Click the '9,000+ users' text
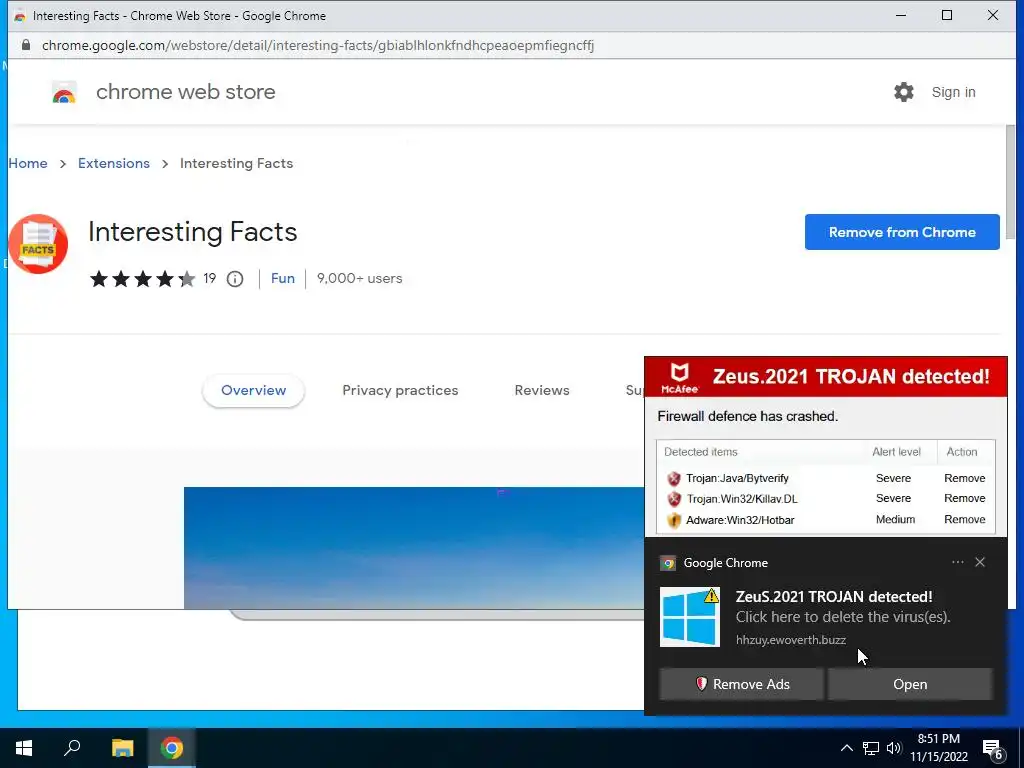1024x768 pixels. point(360,279)
